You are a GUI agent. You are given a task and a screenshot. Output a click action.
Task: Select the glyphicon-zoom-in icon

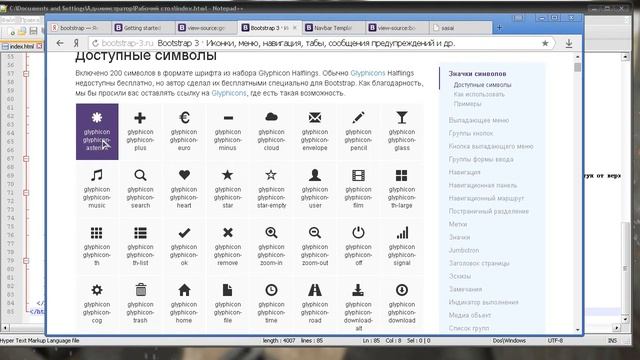271,233
